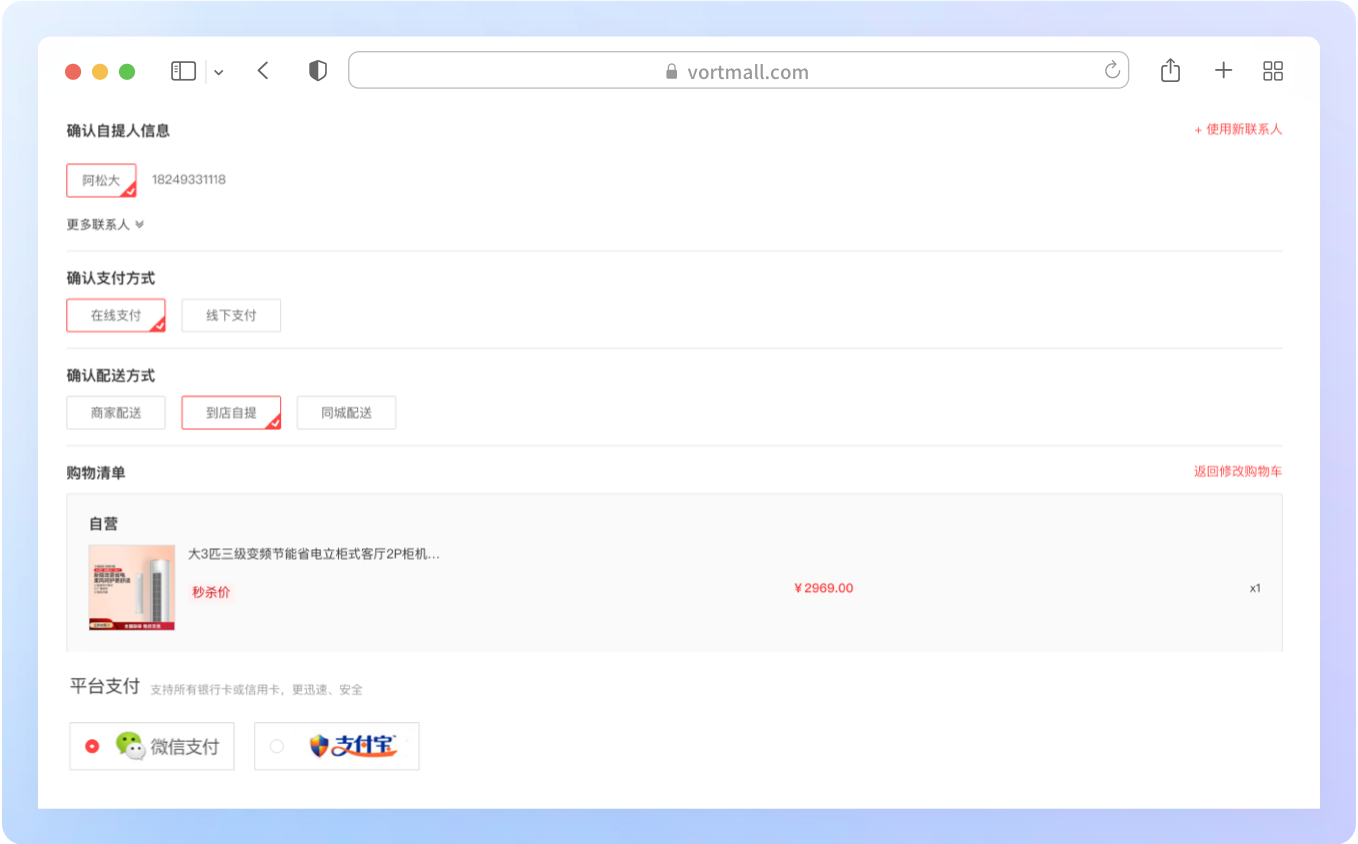This screenshot has width=1358, height=844.
Task: Select the 阿松大 contact card
Action: (101, 180)
